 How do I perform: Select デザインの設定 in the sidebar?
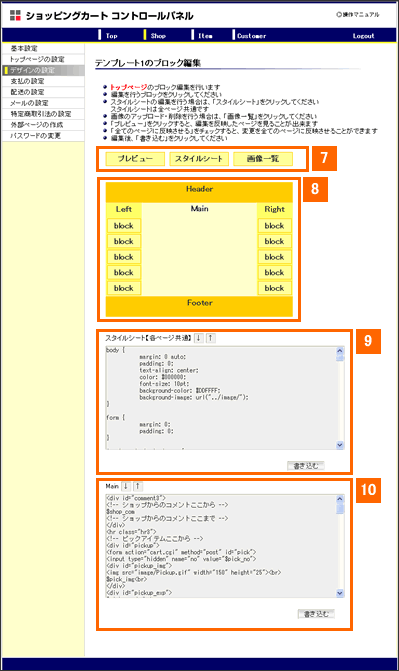[x=43, y=70]
